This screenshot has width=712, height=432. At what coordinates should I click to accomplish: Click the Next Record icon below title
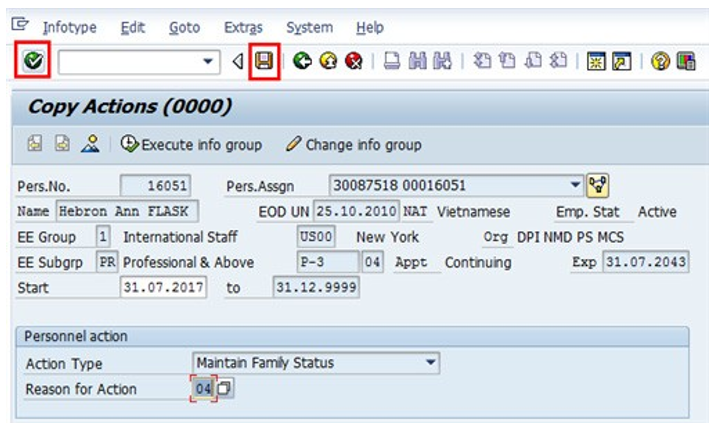(x=62, y=144)
